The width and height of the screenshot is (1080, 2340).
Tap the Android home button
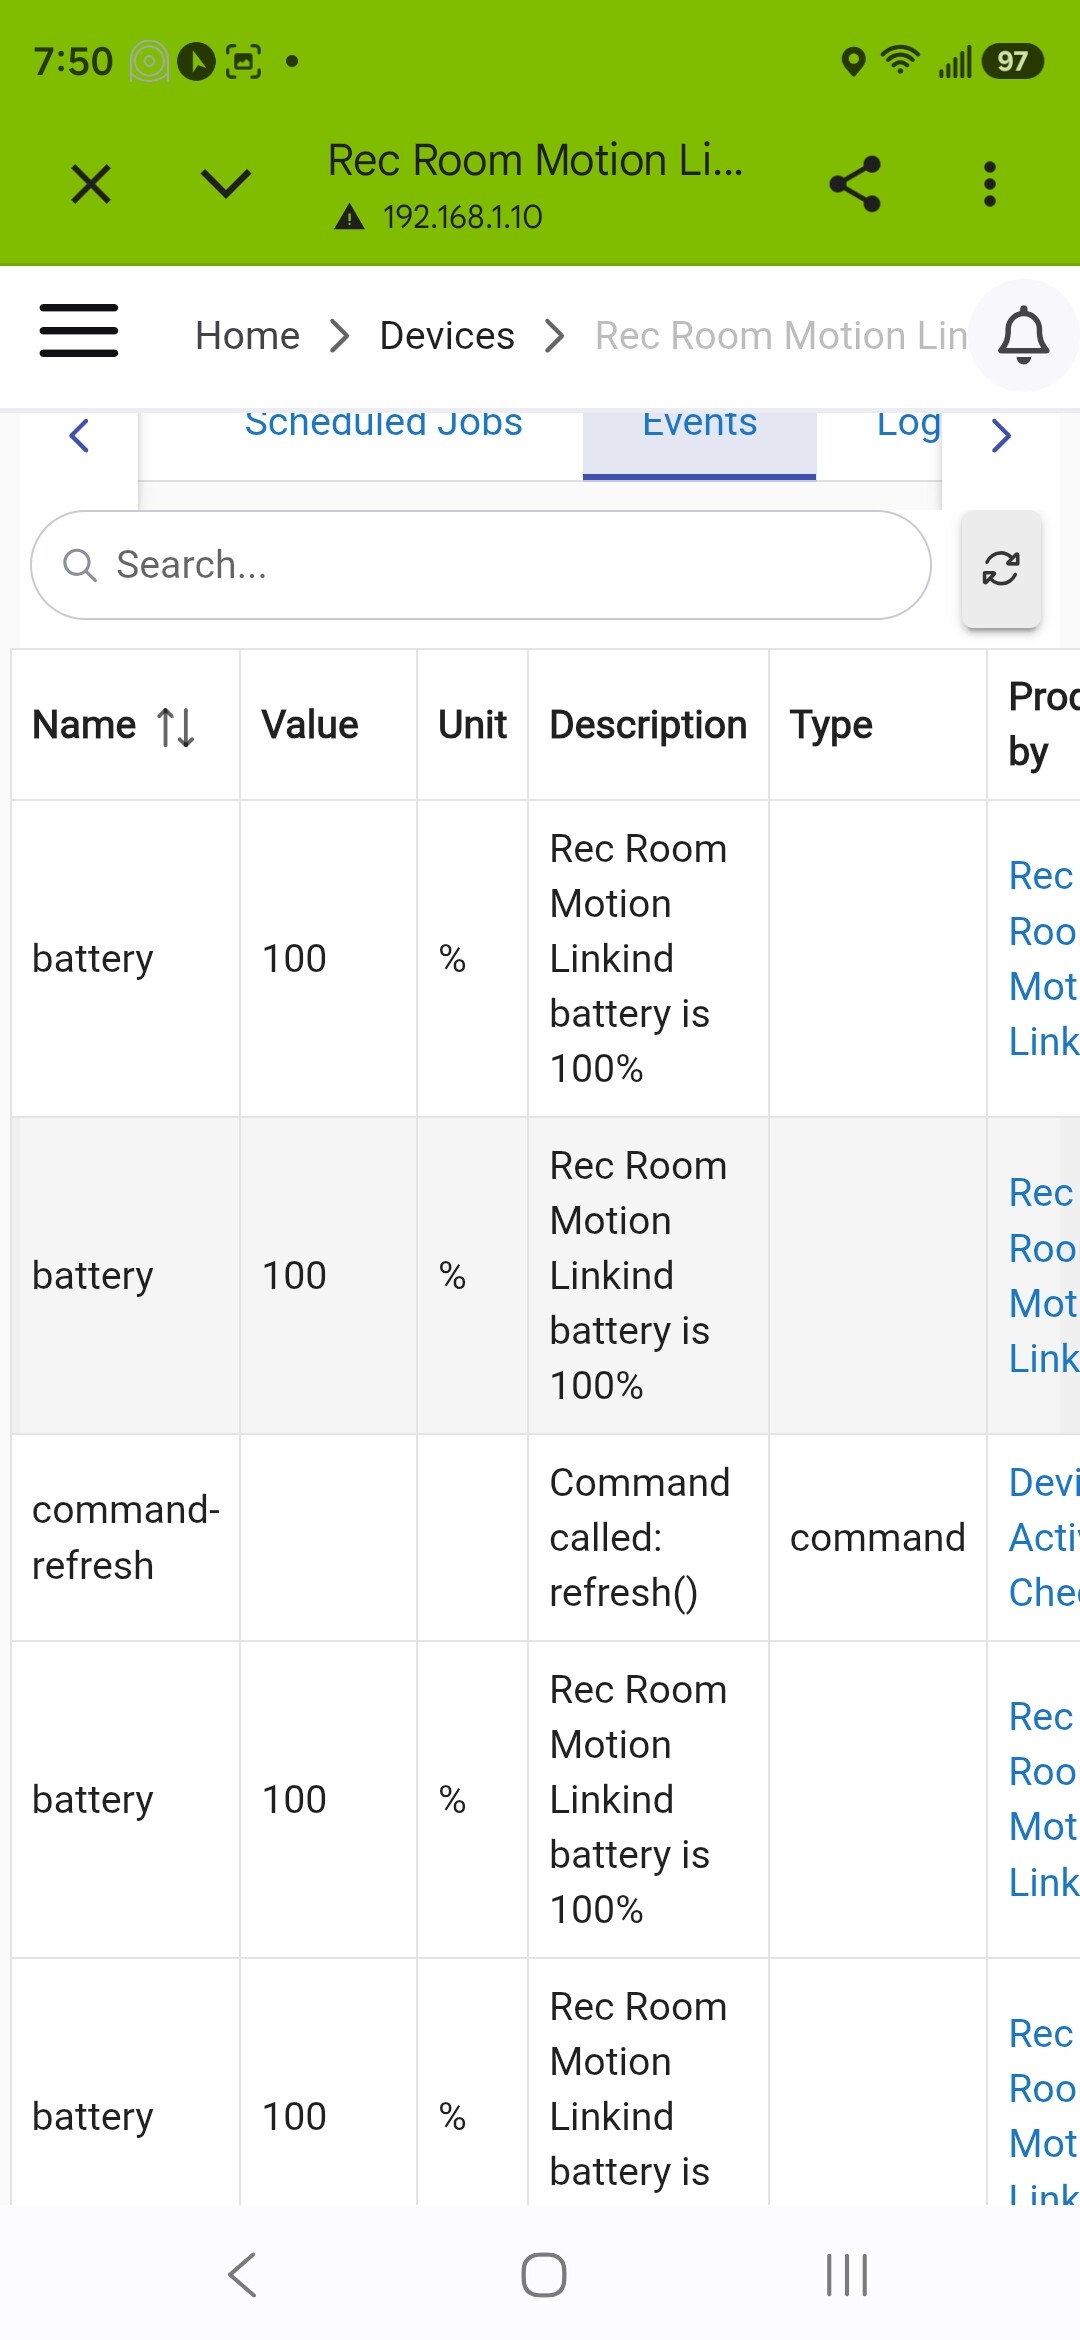click(544, 2275)
